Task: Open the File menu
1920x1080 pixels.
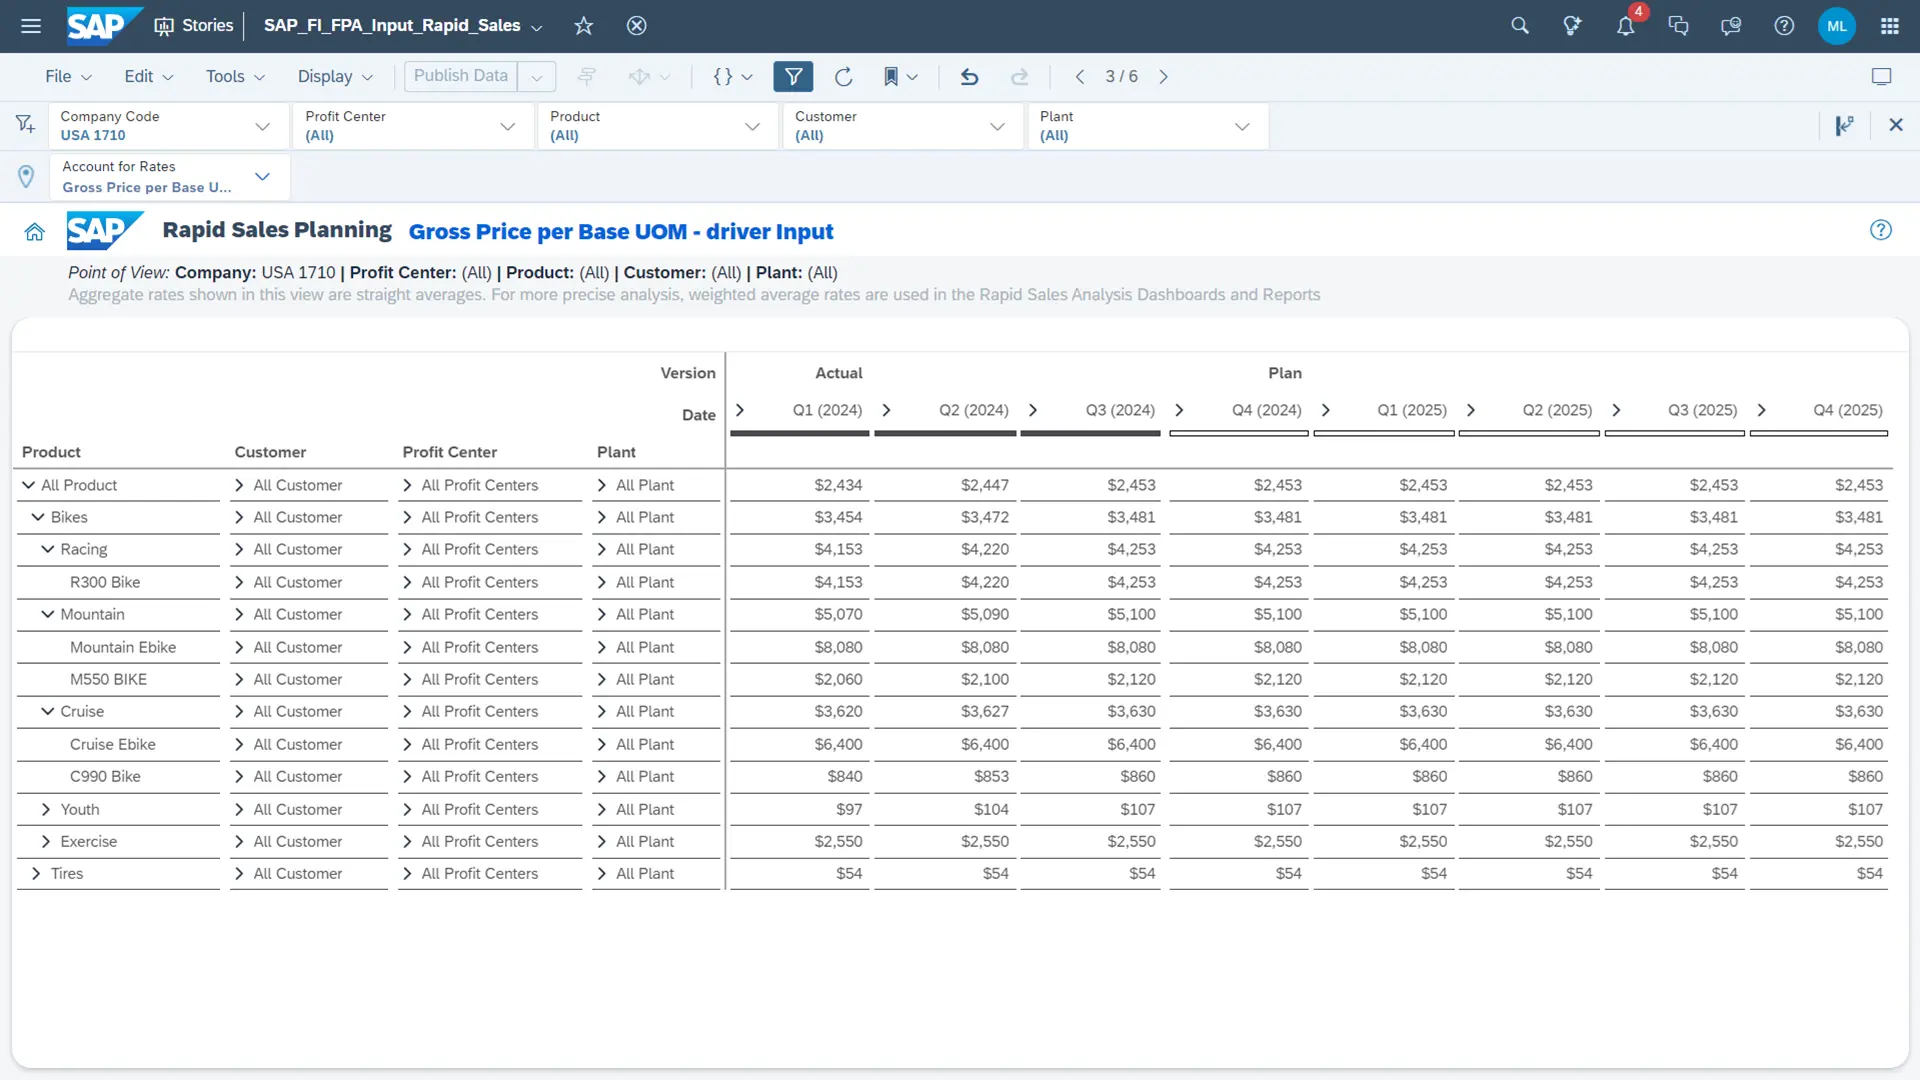Action: click(x=68, y=77)
